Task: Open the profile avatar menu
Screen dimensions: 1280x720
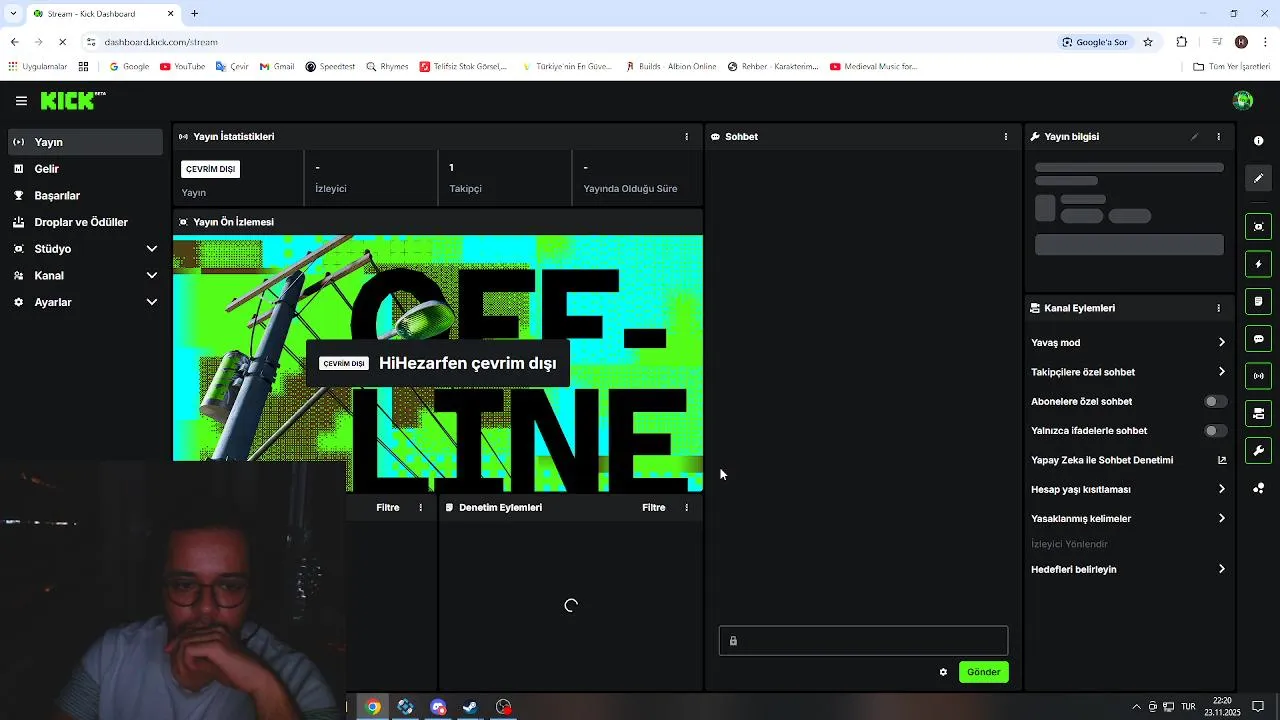Action: coord(1243,100)
